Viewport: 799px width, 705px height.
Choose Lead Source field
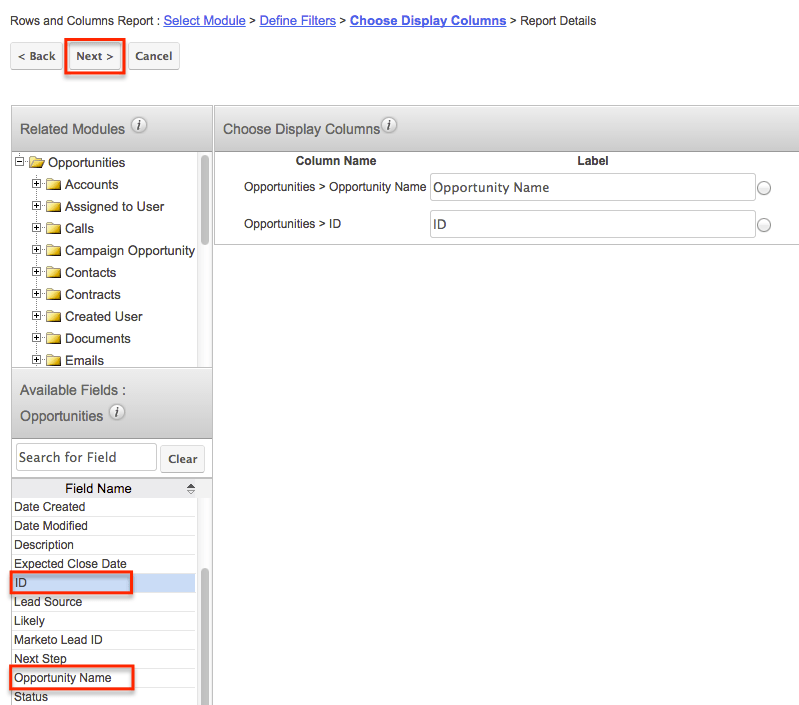103,602
